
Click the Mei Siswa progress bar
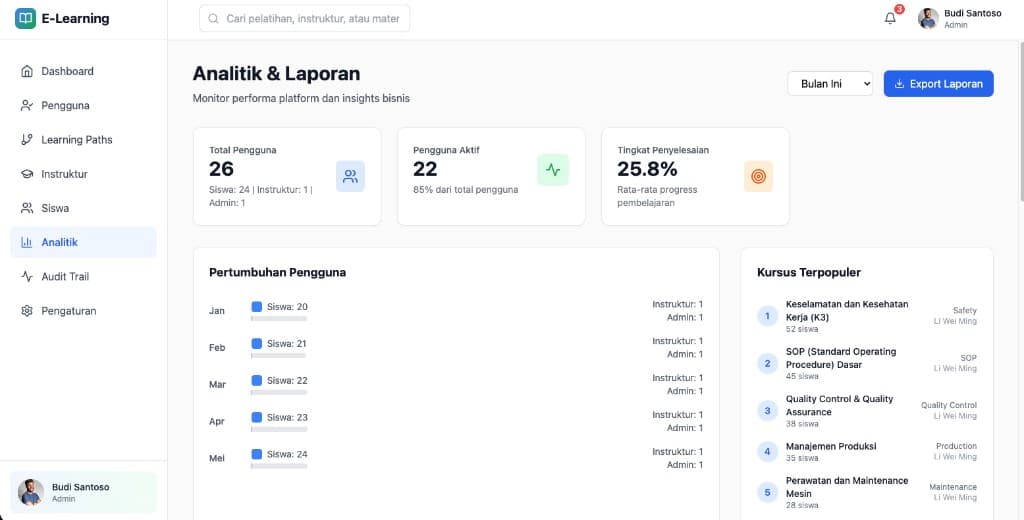279,466
